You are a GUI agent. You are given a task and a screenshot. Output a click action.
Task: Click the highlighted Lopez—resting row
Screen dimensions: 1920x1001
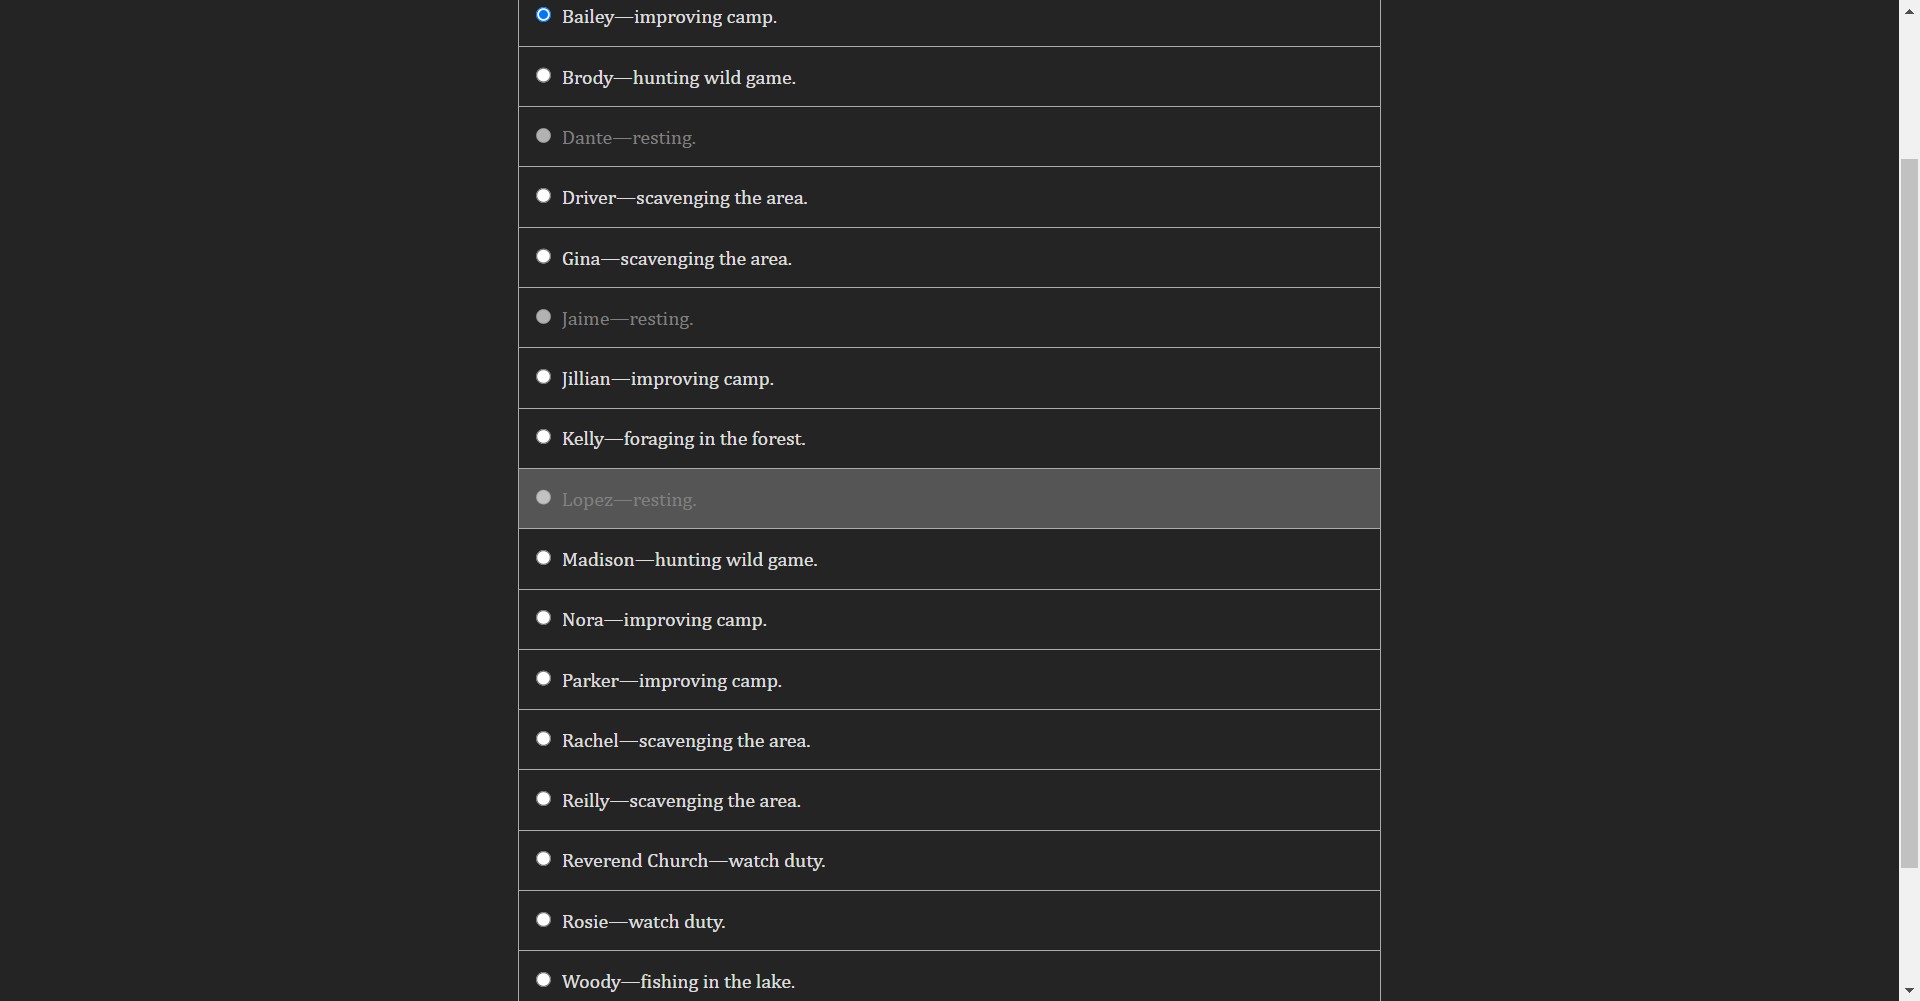948,499
